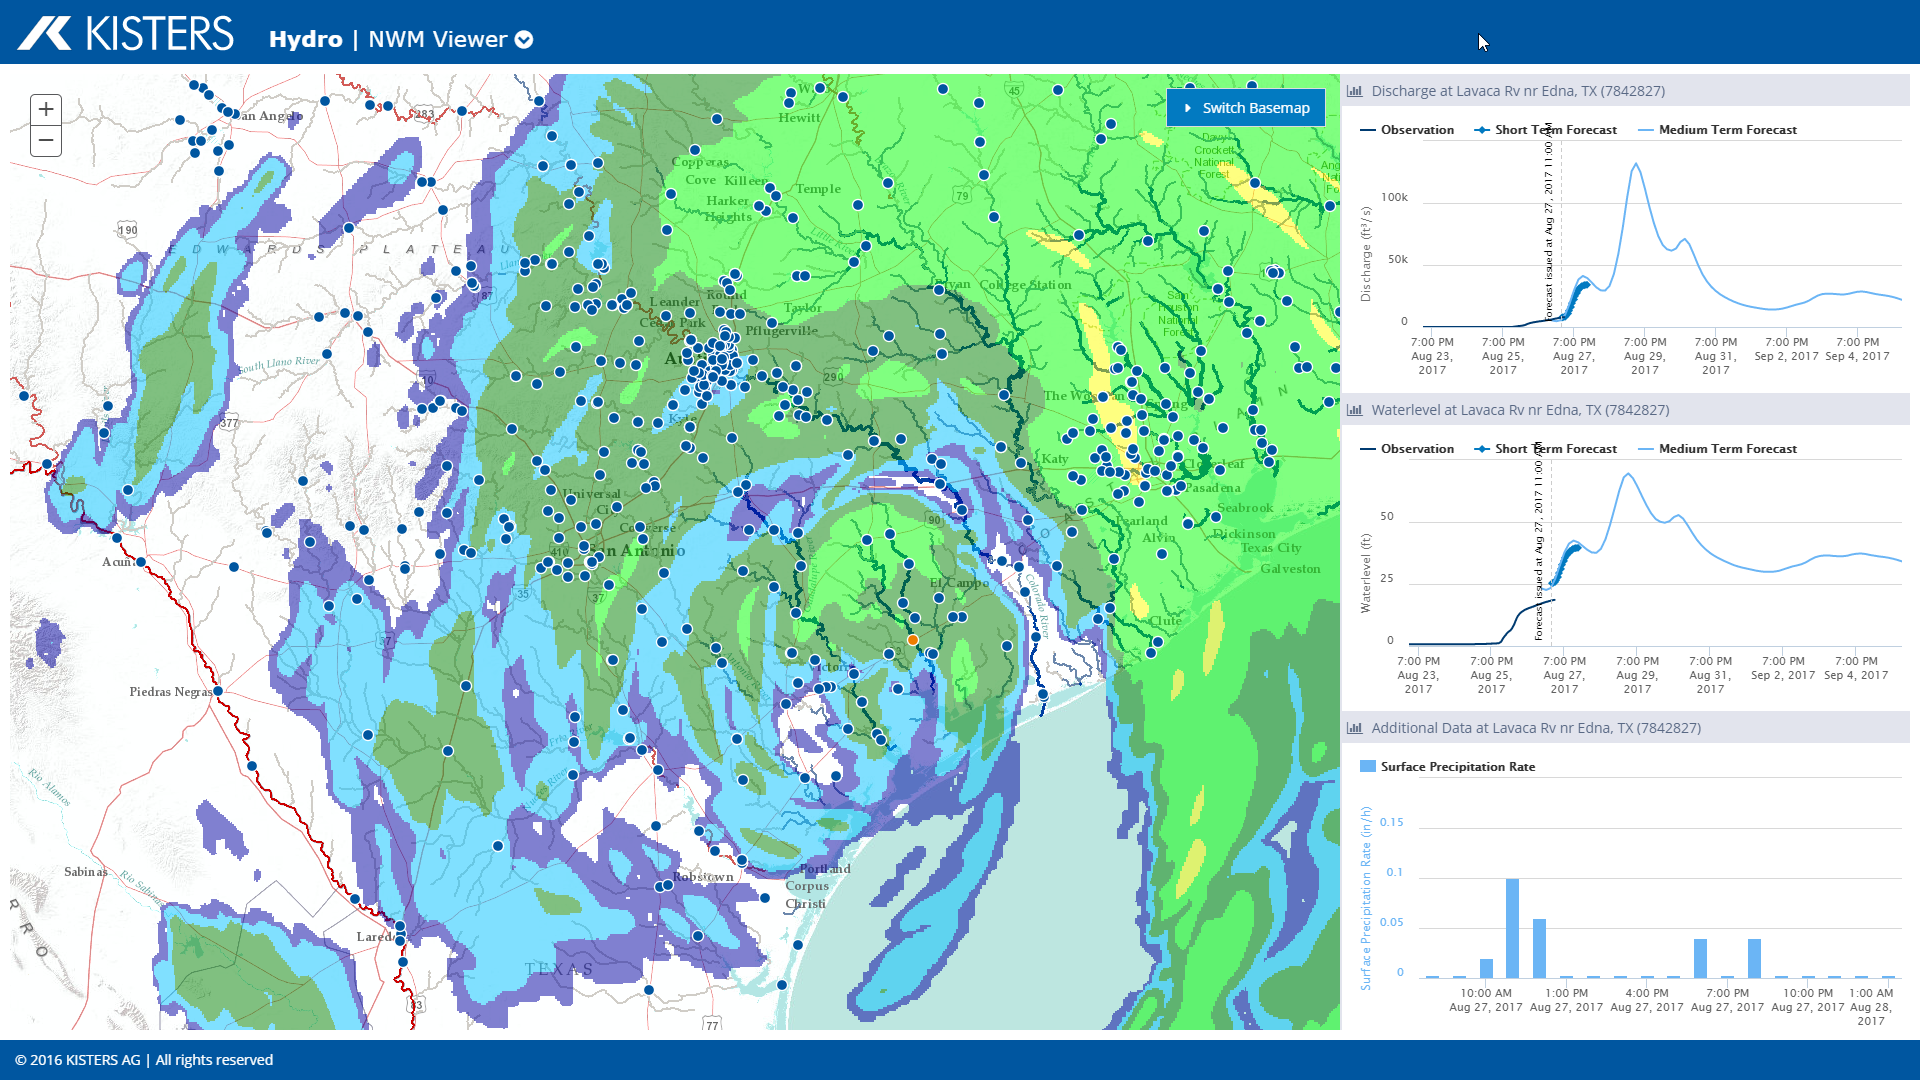
Task: Click the plus zoom button on the map
Action: click(x=45, y=109)
